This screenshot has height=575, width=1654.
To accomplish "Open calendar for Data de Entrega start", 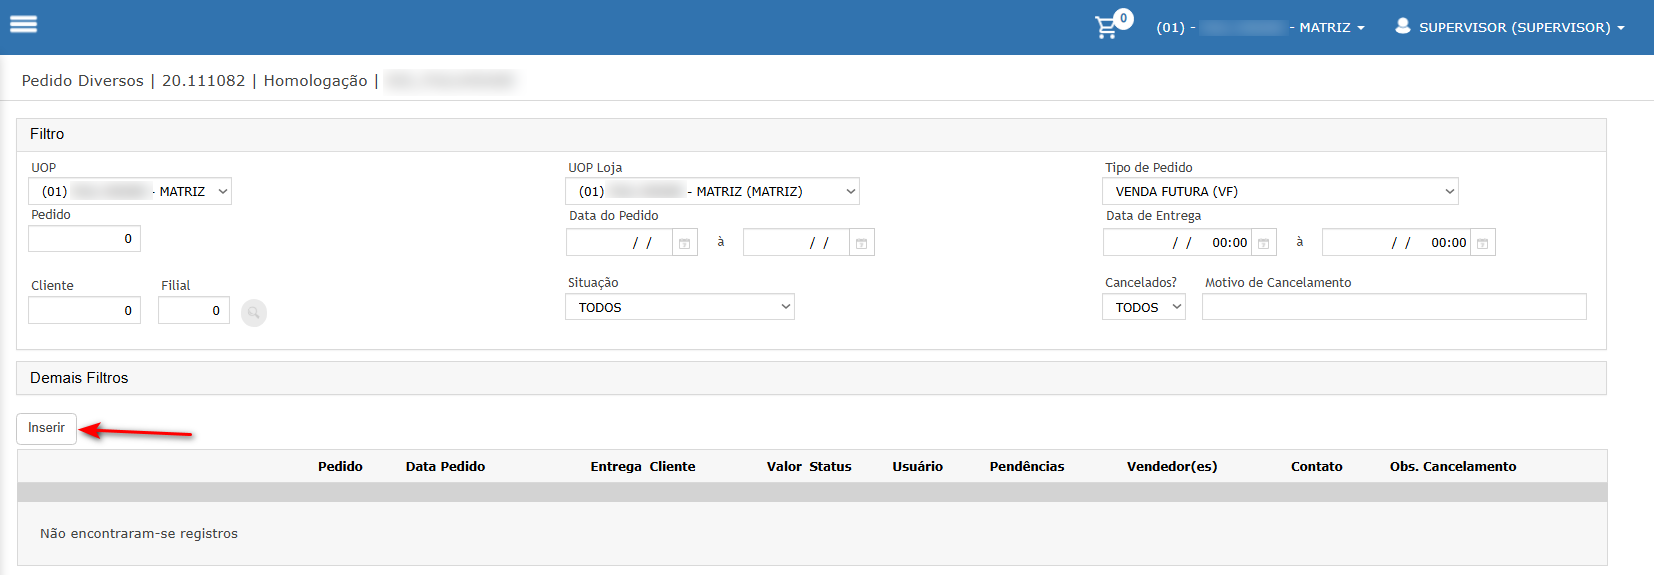I will 1264,243.
